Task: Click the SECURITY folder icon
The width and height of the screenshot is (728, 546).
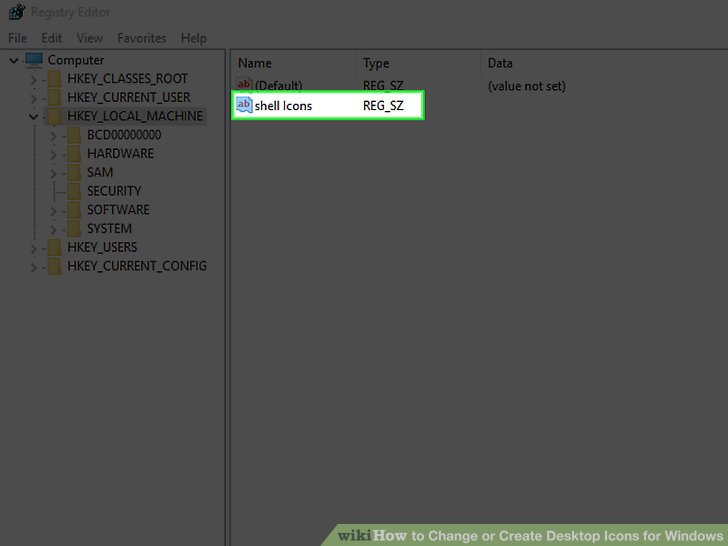Action: point(74,191)
